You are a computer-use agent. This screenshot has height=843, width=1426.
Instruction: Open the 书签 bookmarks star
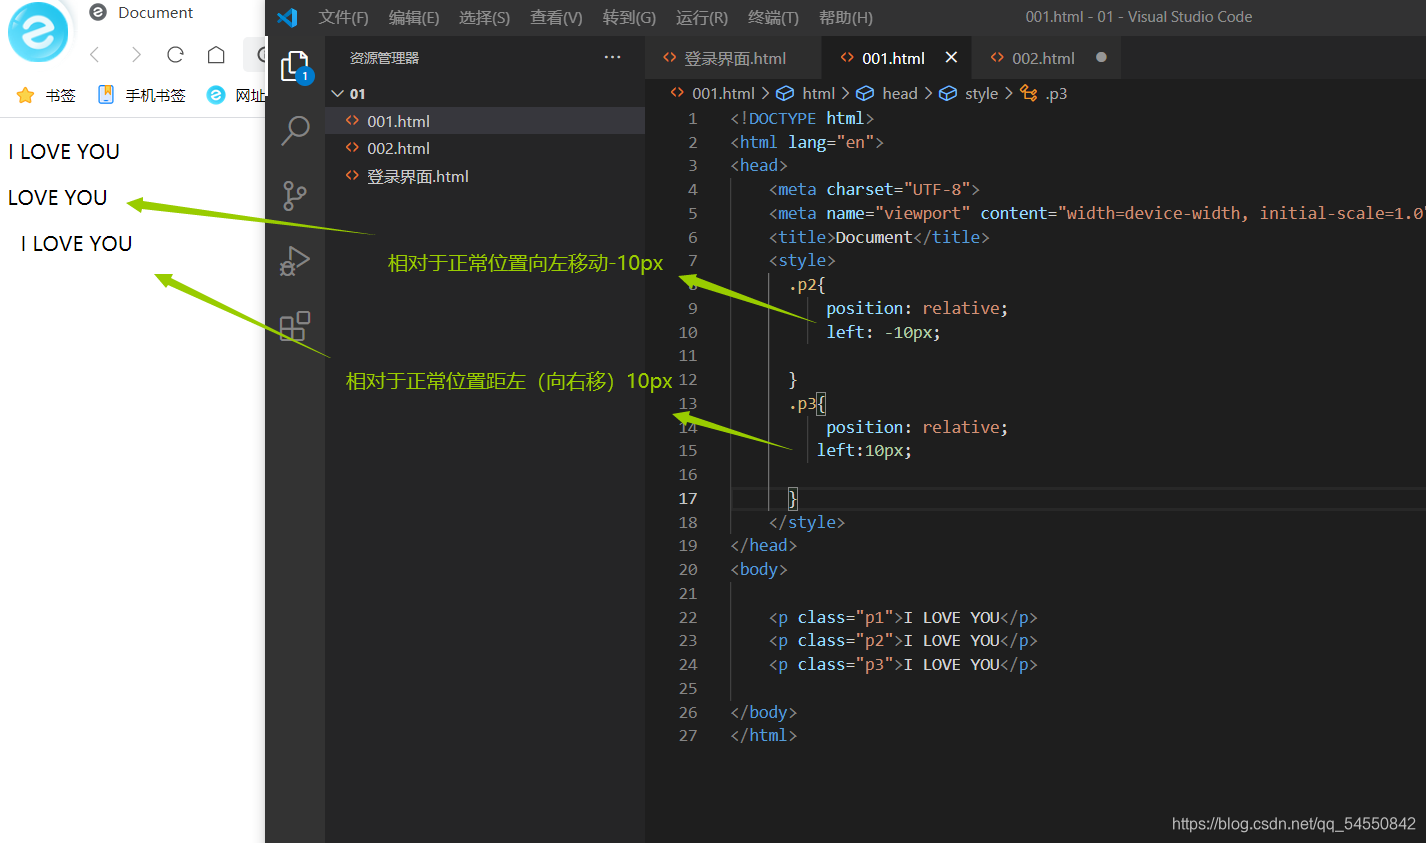[x=46, y=95]
